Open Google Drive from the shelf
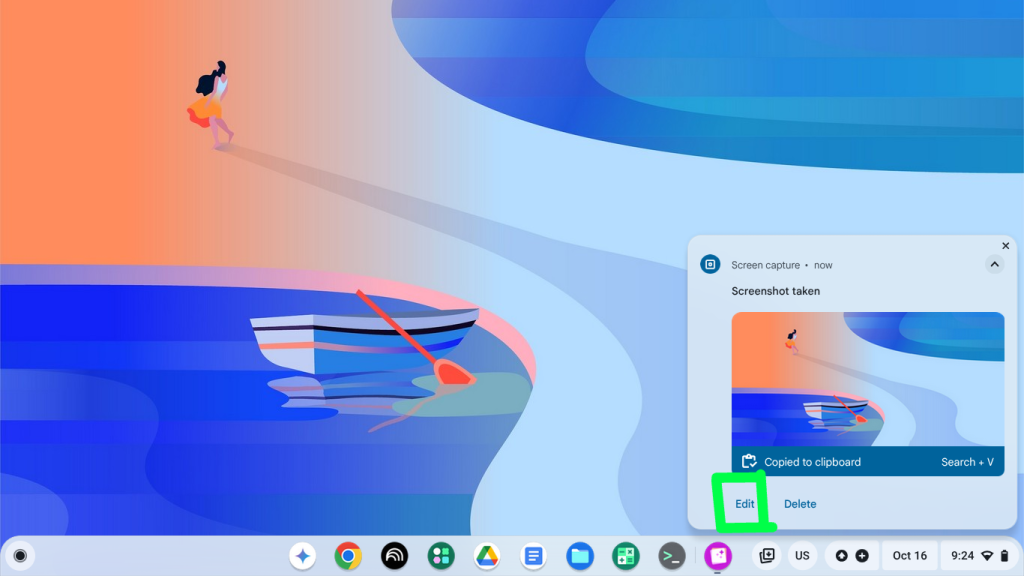 pos(487,555)
